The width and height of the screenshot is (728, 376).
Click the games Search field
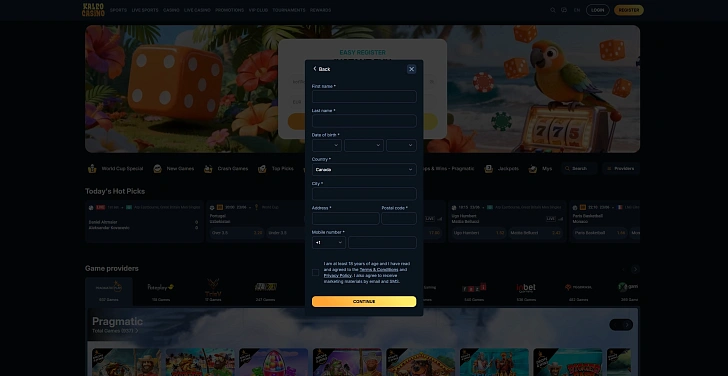click(579, 169)
